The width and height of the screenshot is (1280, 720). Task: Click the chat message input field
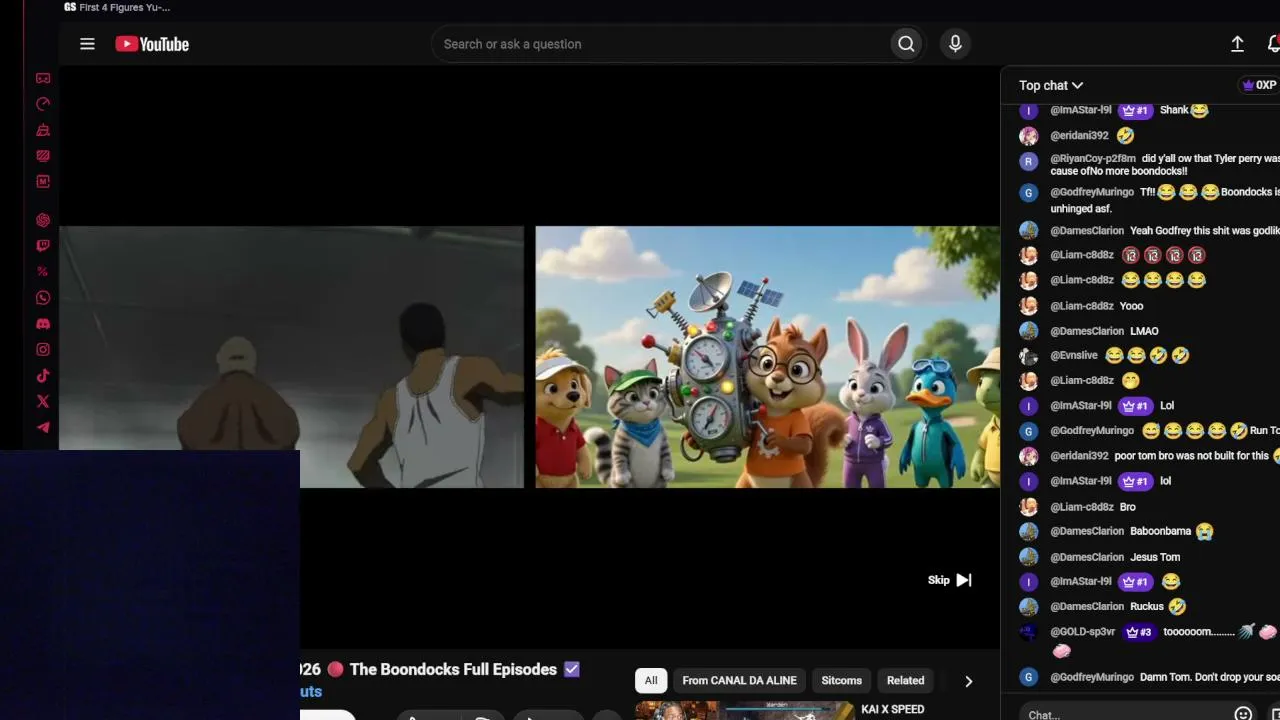tap(1125, 714)
